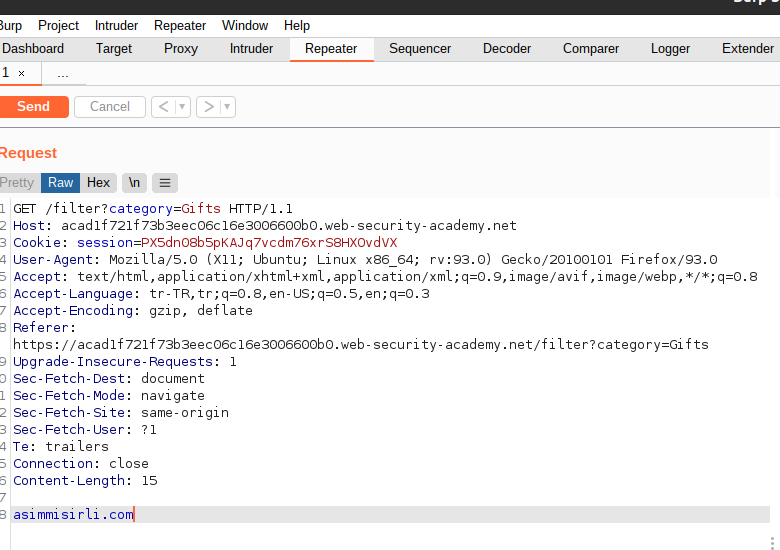Switch to the Logger tab

coord(671,49)
